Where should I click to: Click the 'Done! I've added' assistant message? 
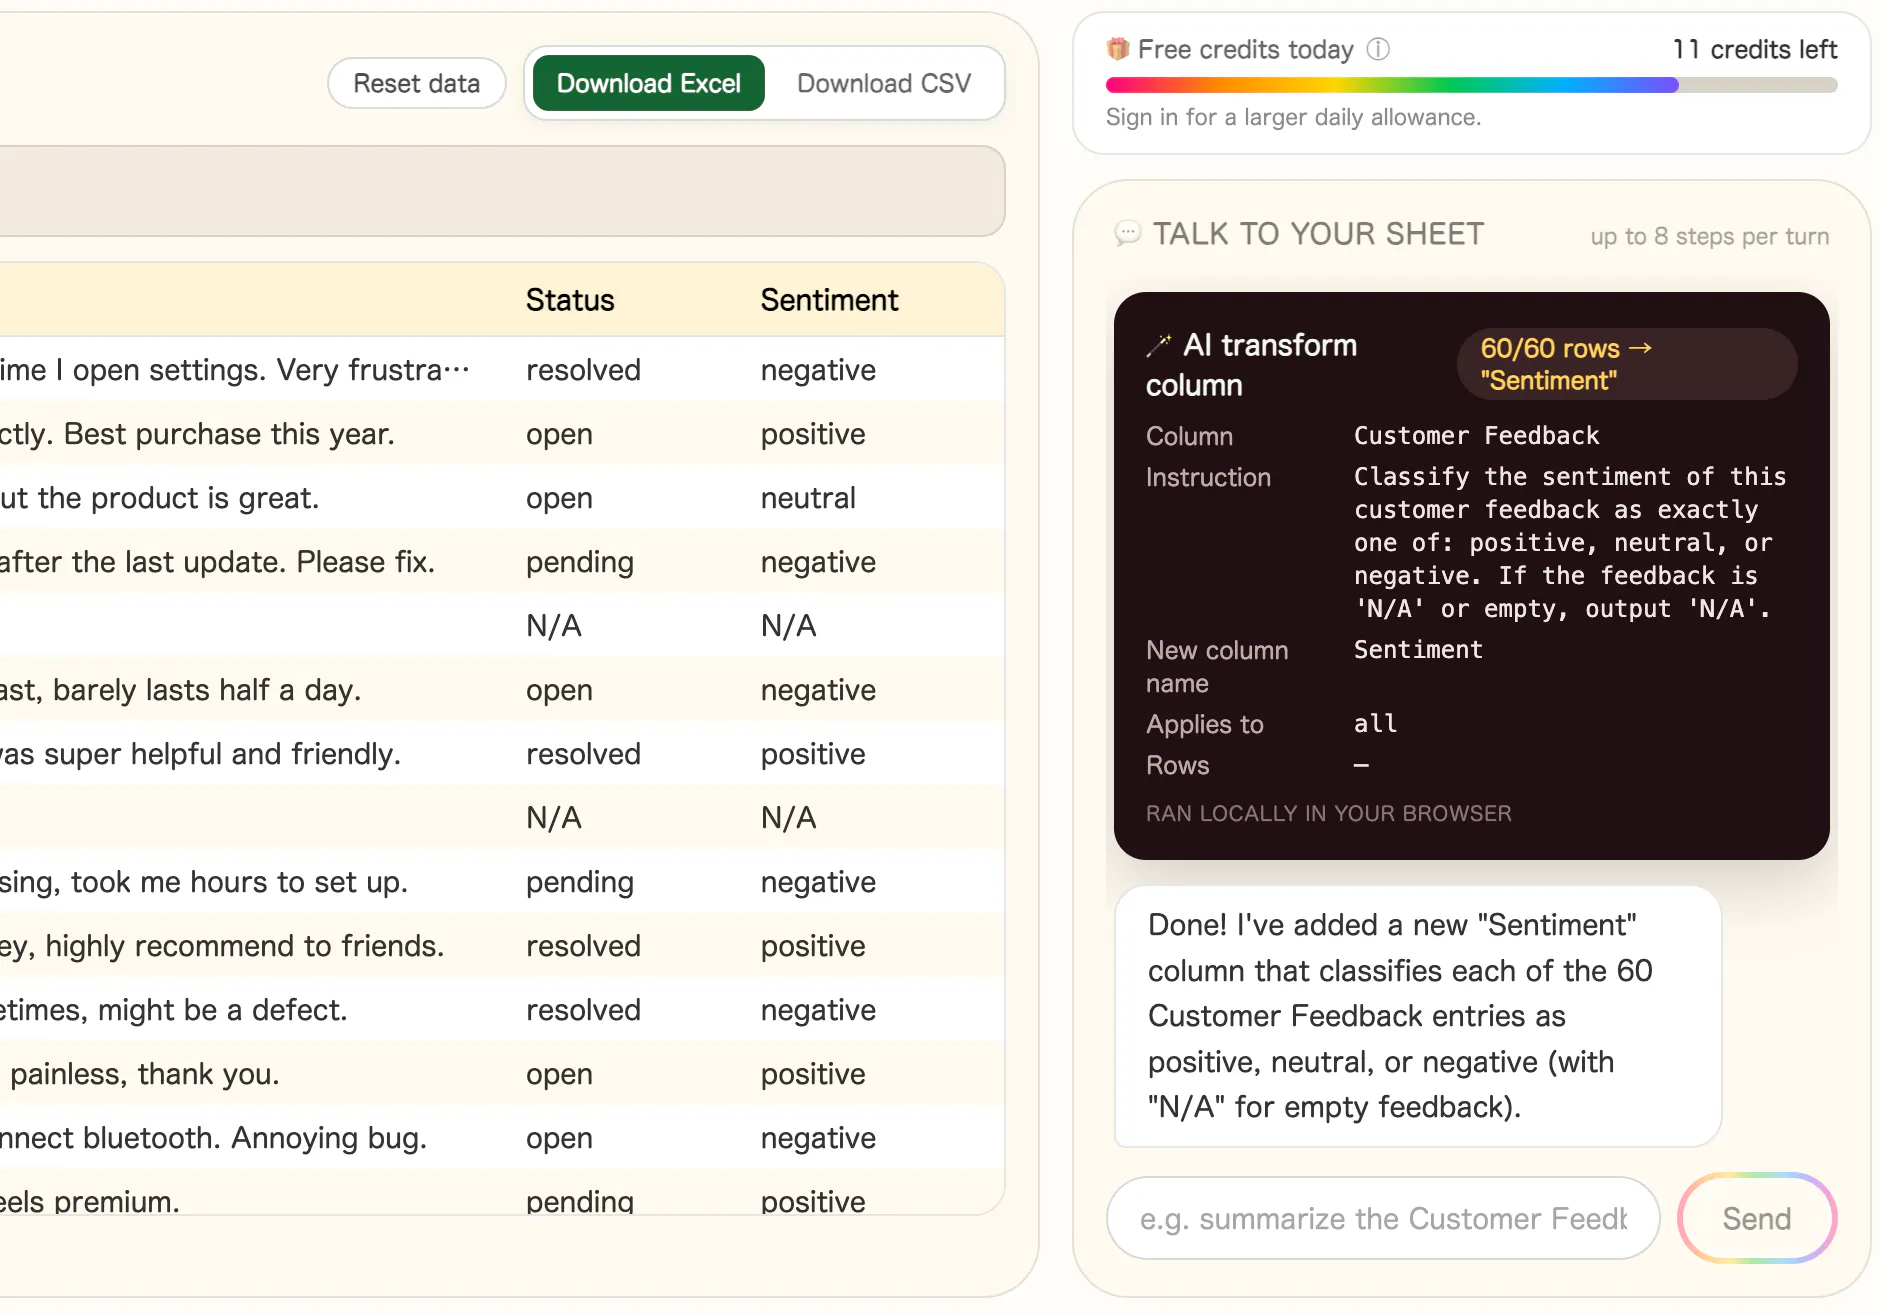tap(1417, 1016)
